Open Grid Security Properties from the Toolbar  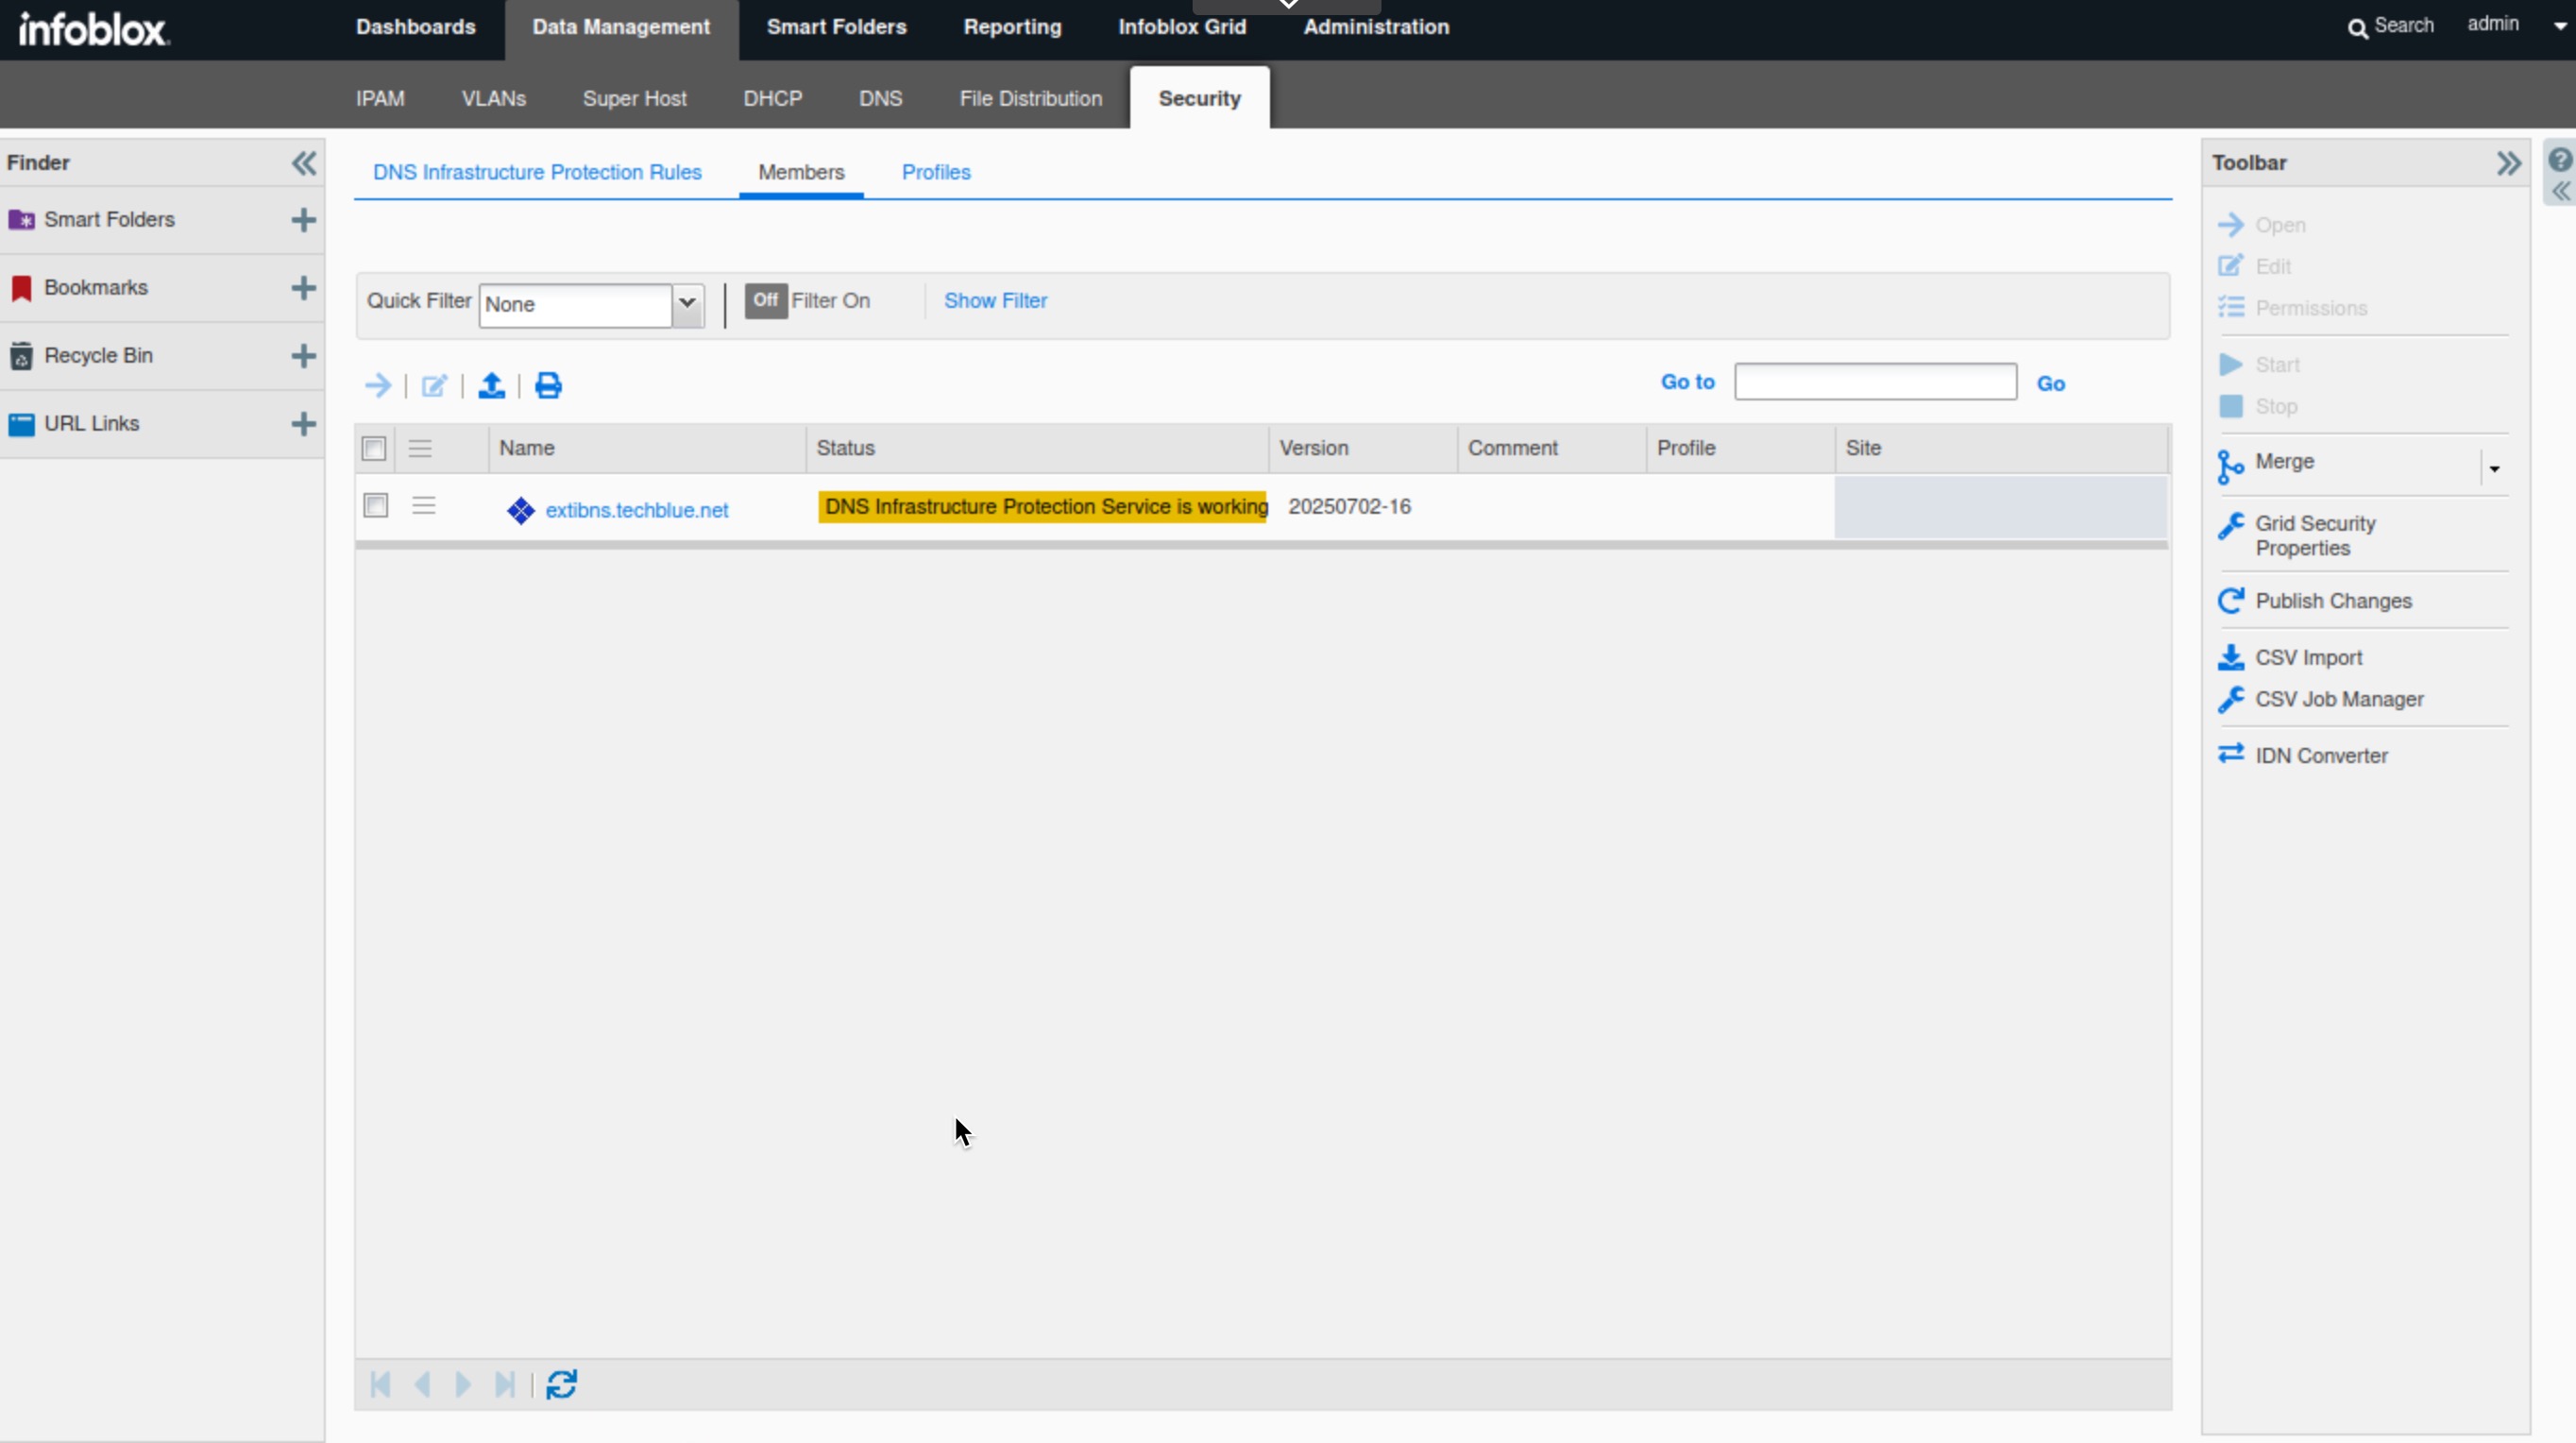[x=2313, y=536]
